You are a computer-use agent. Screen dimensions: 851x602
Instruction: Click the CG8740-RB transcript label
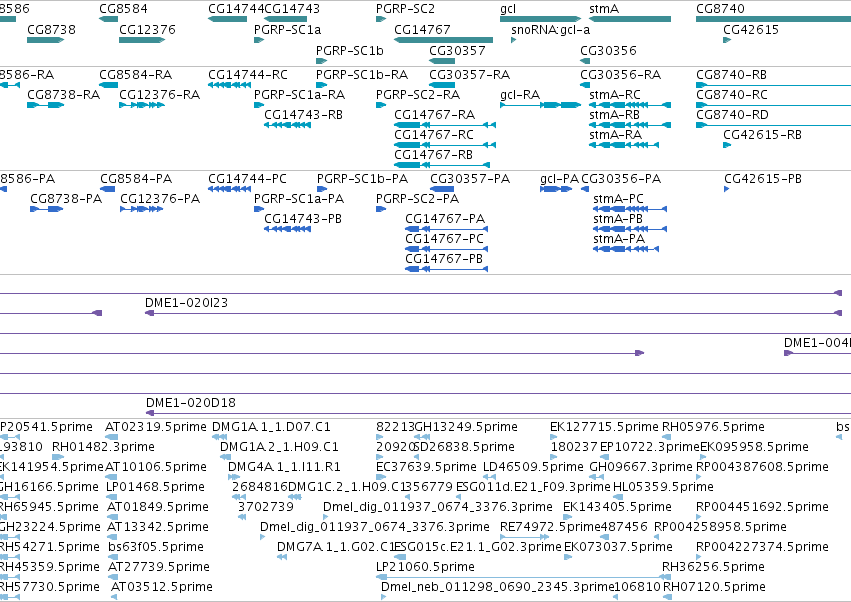[732, 75]
